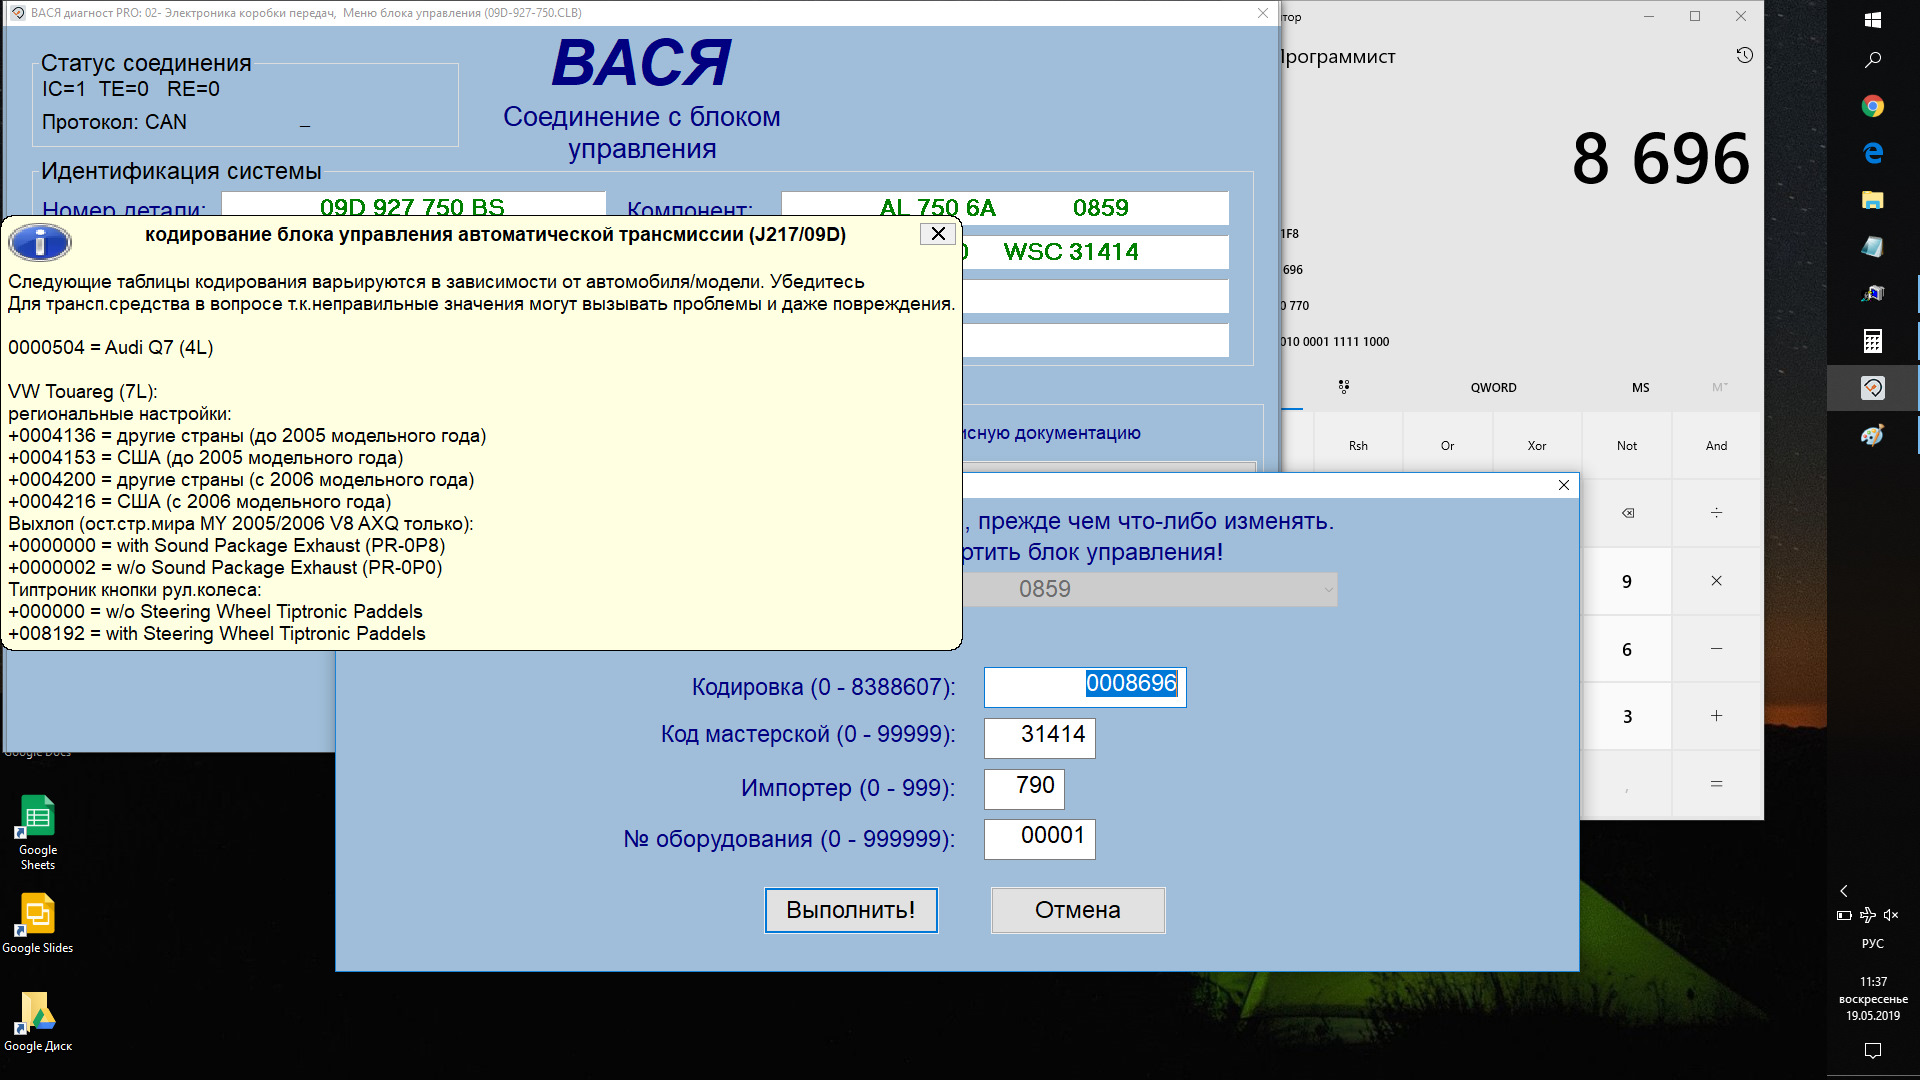
Task: Click the battery tray icon
Action: point(1844,915)
